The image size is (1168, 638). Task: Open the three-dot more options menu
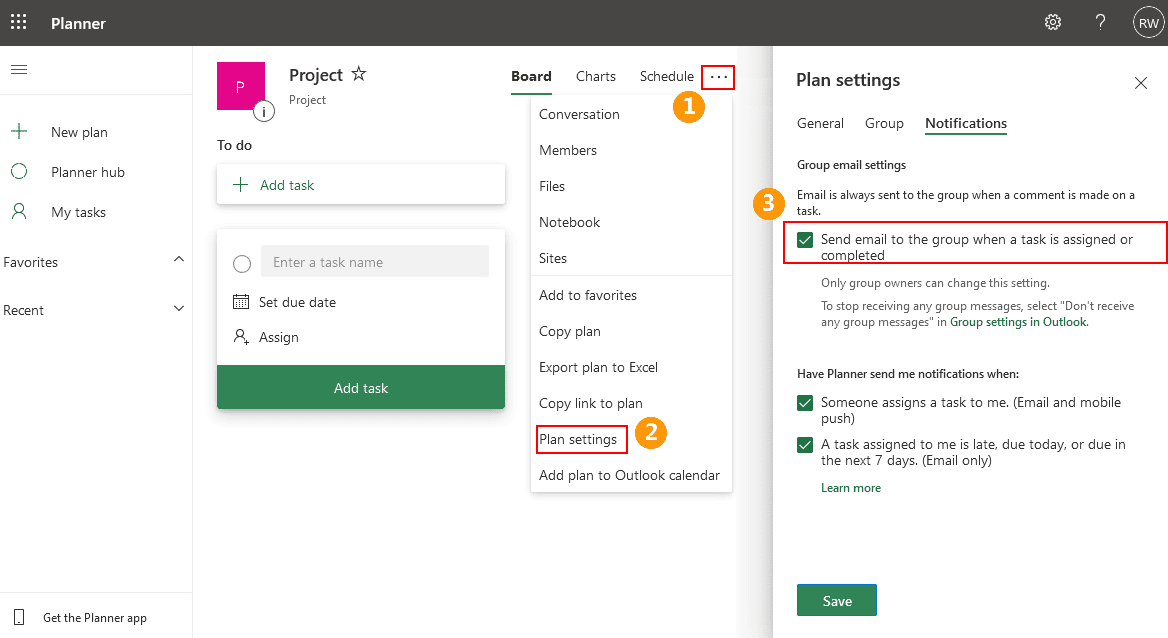coord(719,77)
